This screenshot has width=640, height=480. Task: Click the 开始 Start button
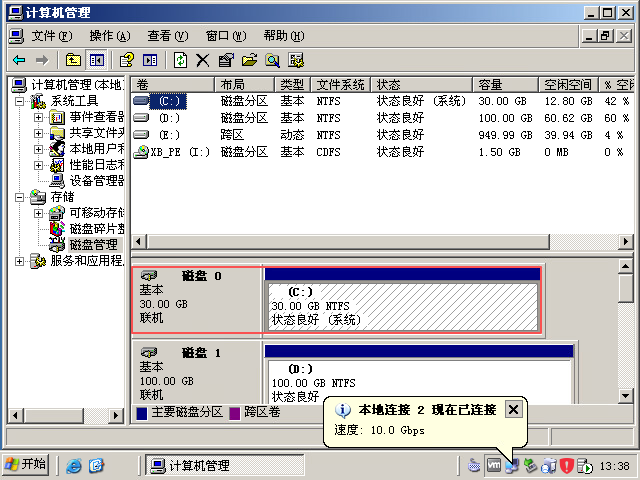(x=26, y=465)
